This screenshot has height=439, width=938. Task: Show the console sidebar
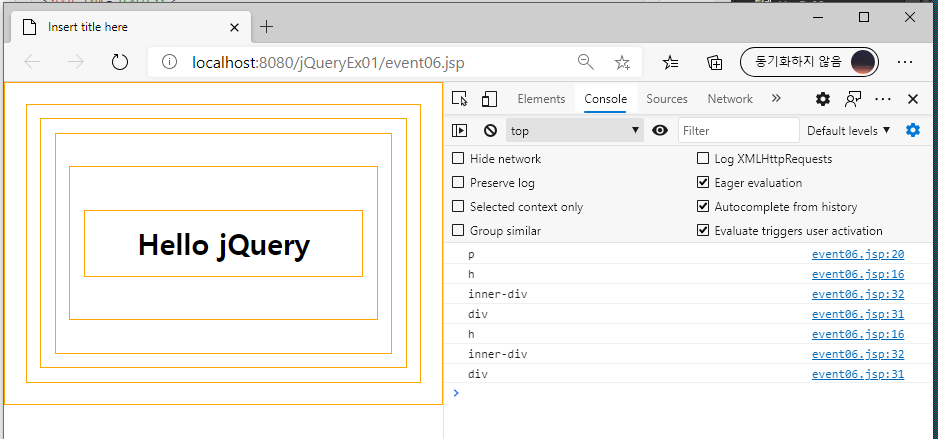pyautogui.click(x=459, y=130)
